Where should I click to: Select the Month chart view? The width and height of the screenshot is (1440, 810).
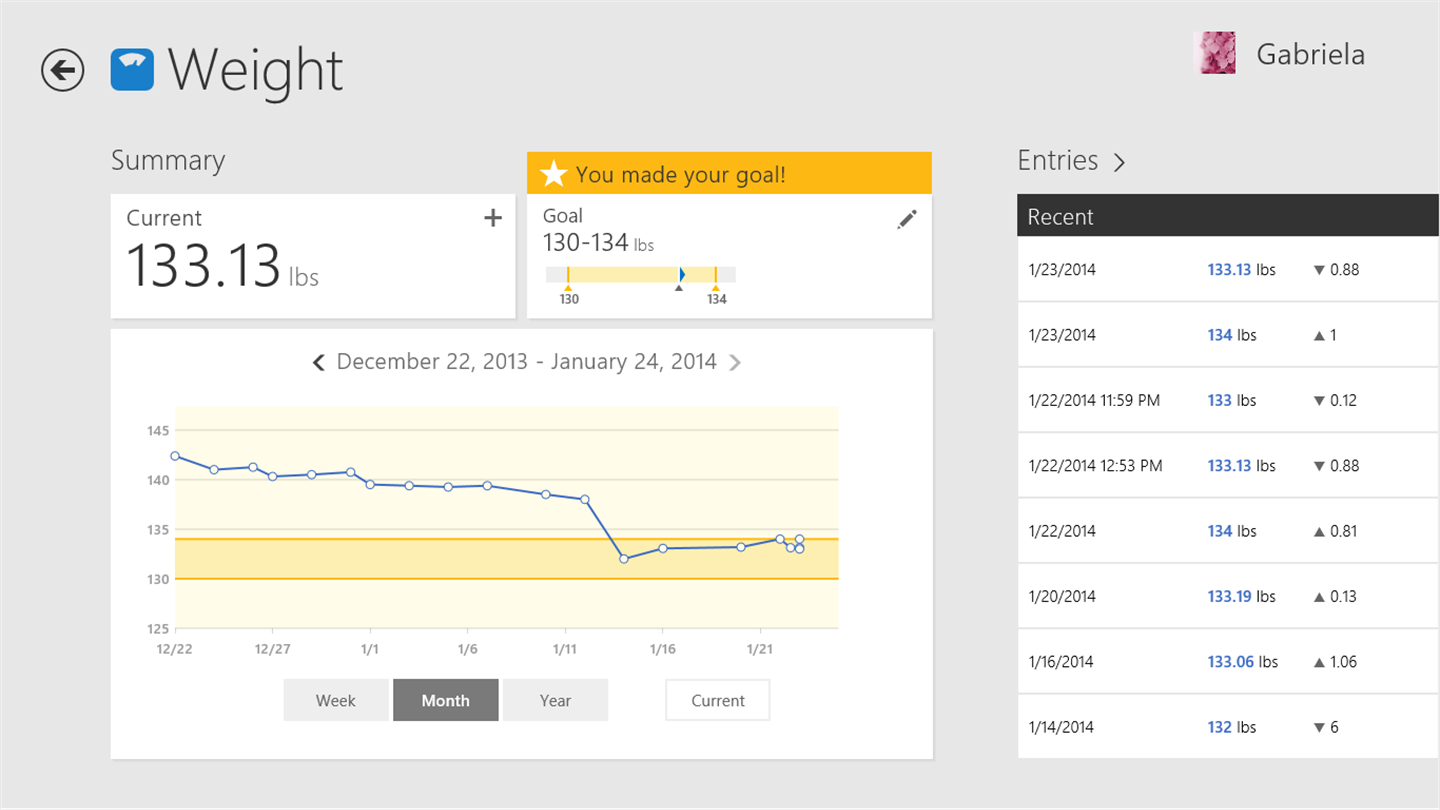click(x=445, y=700)
